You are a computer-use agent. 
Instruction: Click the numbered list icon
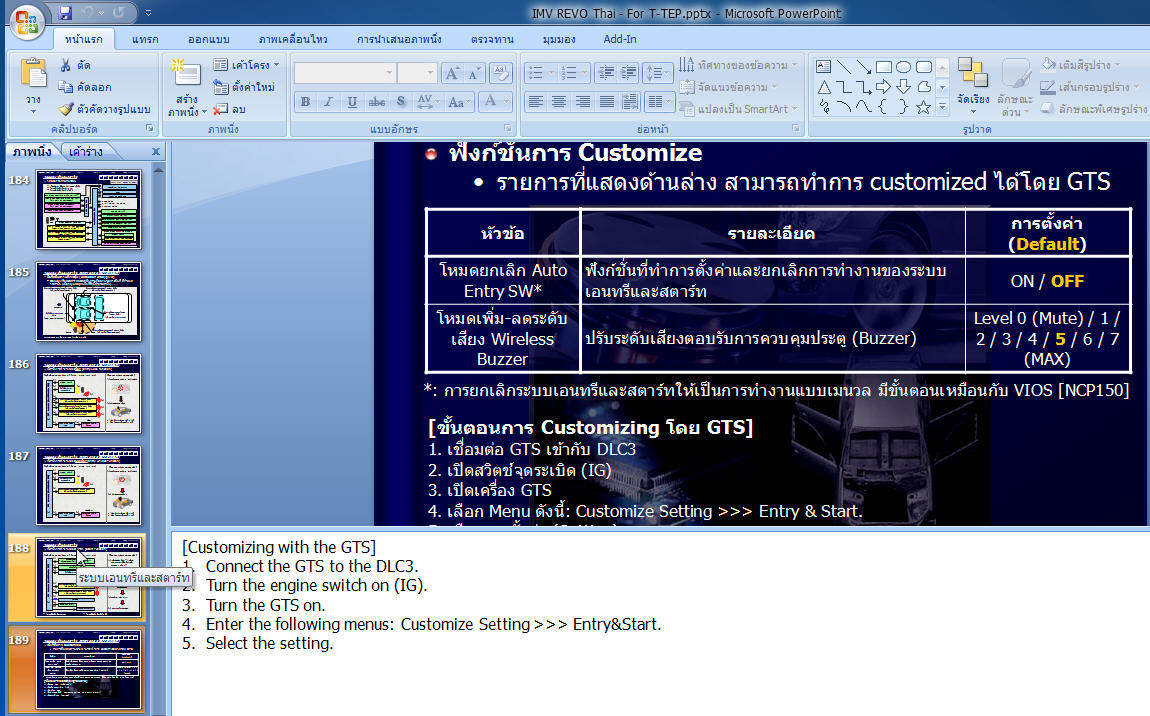click(573, 73)
